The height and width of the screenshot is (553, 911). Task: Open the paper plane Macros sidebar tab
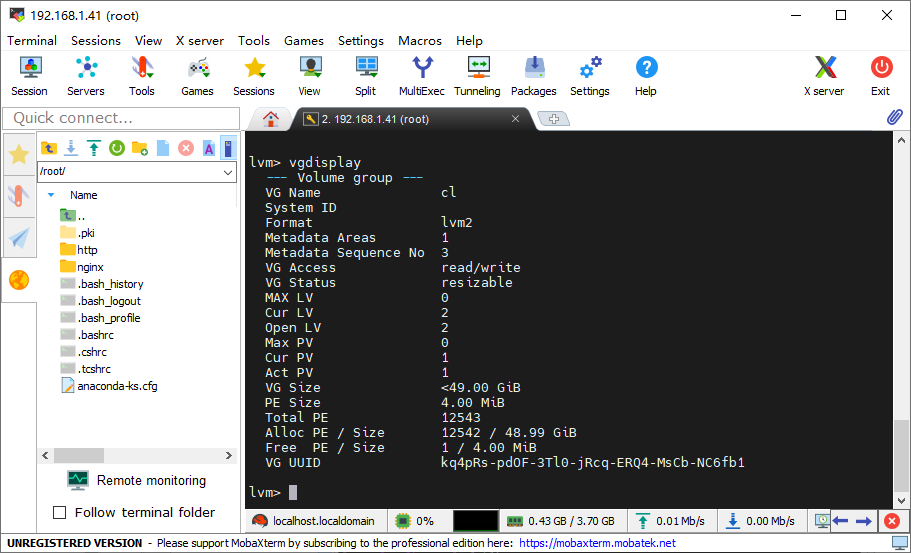click(x=19, y=238)
